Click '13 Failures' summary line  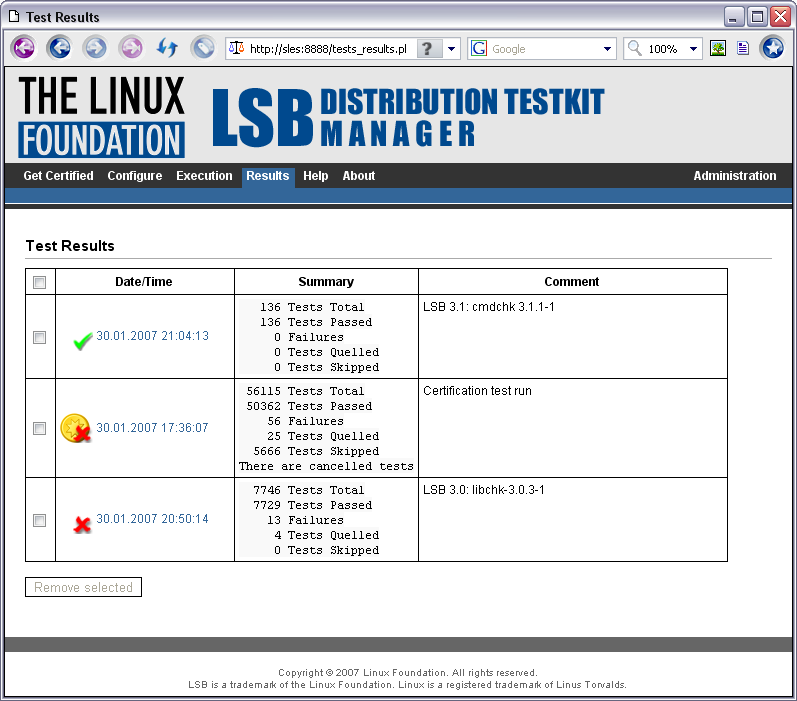[305, 521]
